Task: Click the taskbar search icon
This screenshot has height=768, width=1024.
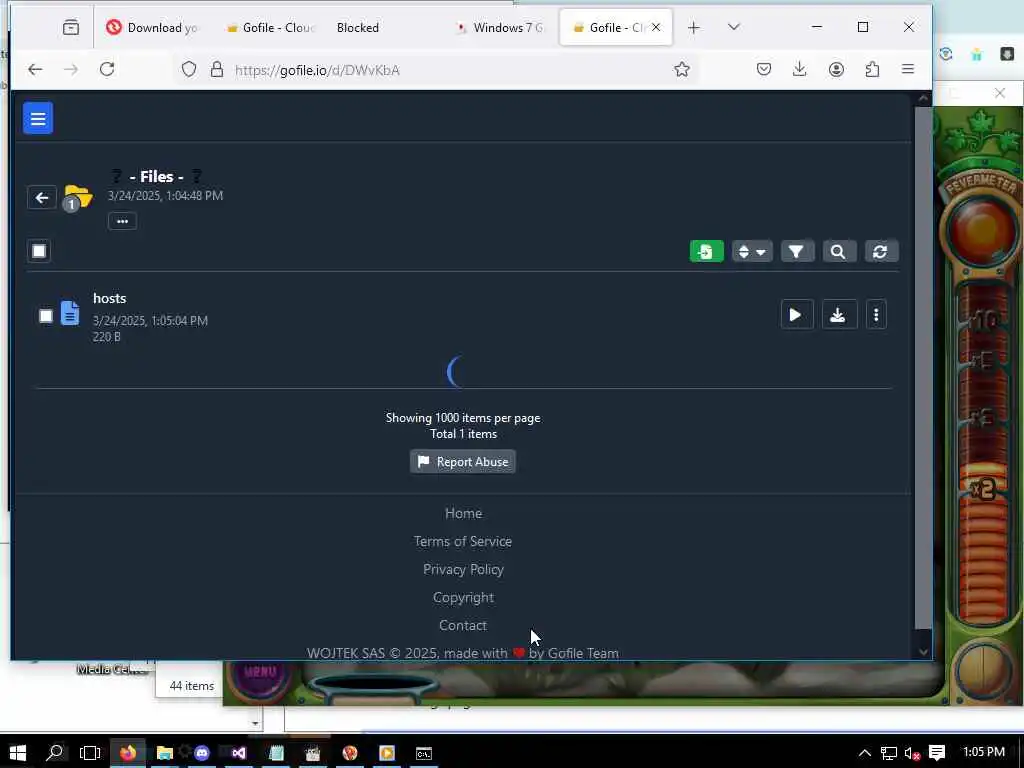Action: click(55, 753)
